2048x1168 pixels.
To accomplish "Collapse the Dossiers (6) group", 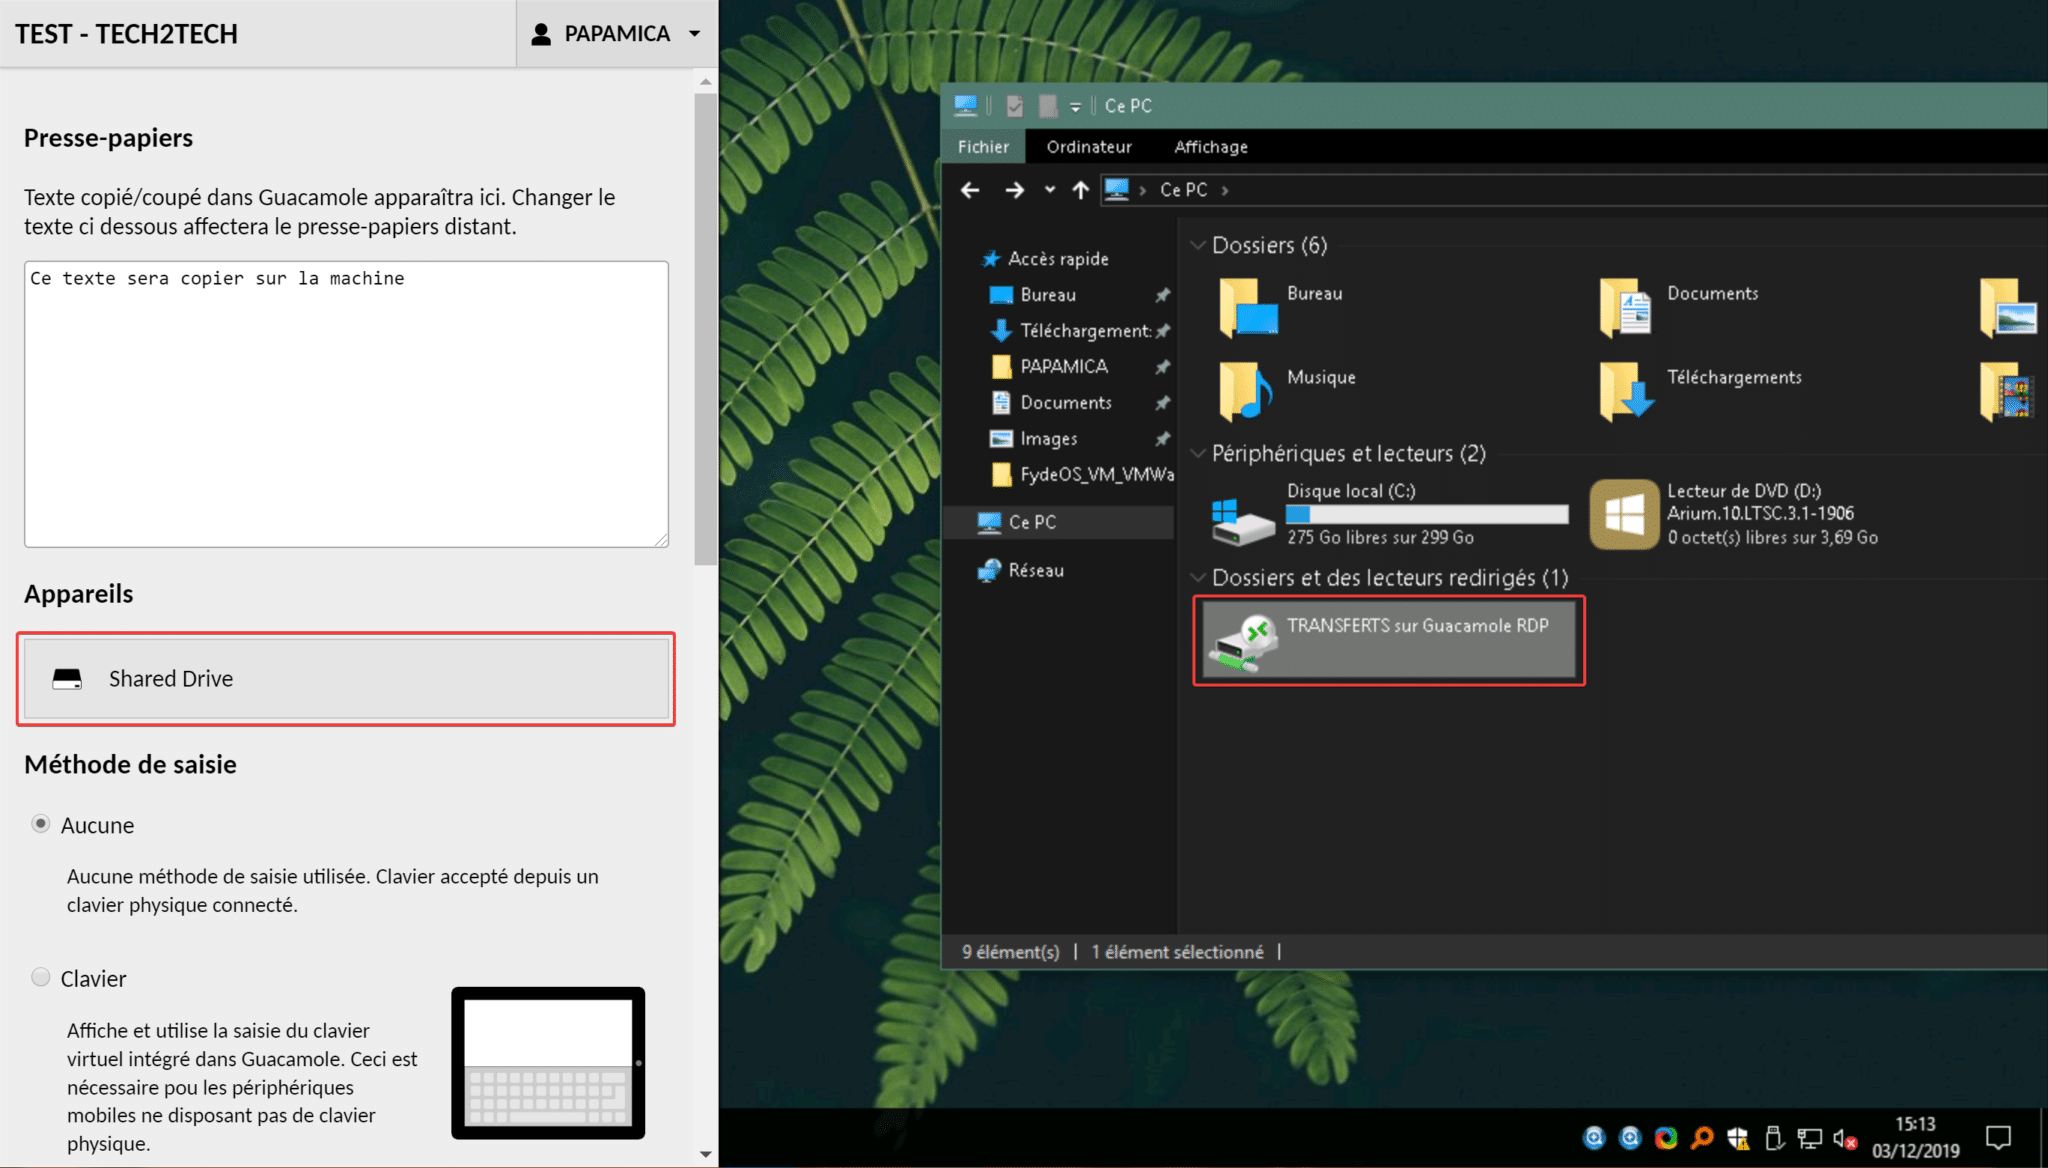I will click(x=1197, y=245).
